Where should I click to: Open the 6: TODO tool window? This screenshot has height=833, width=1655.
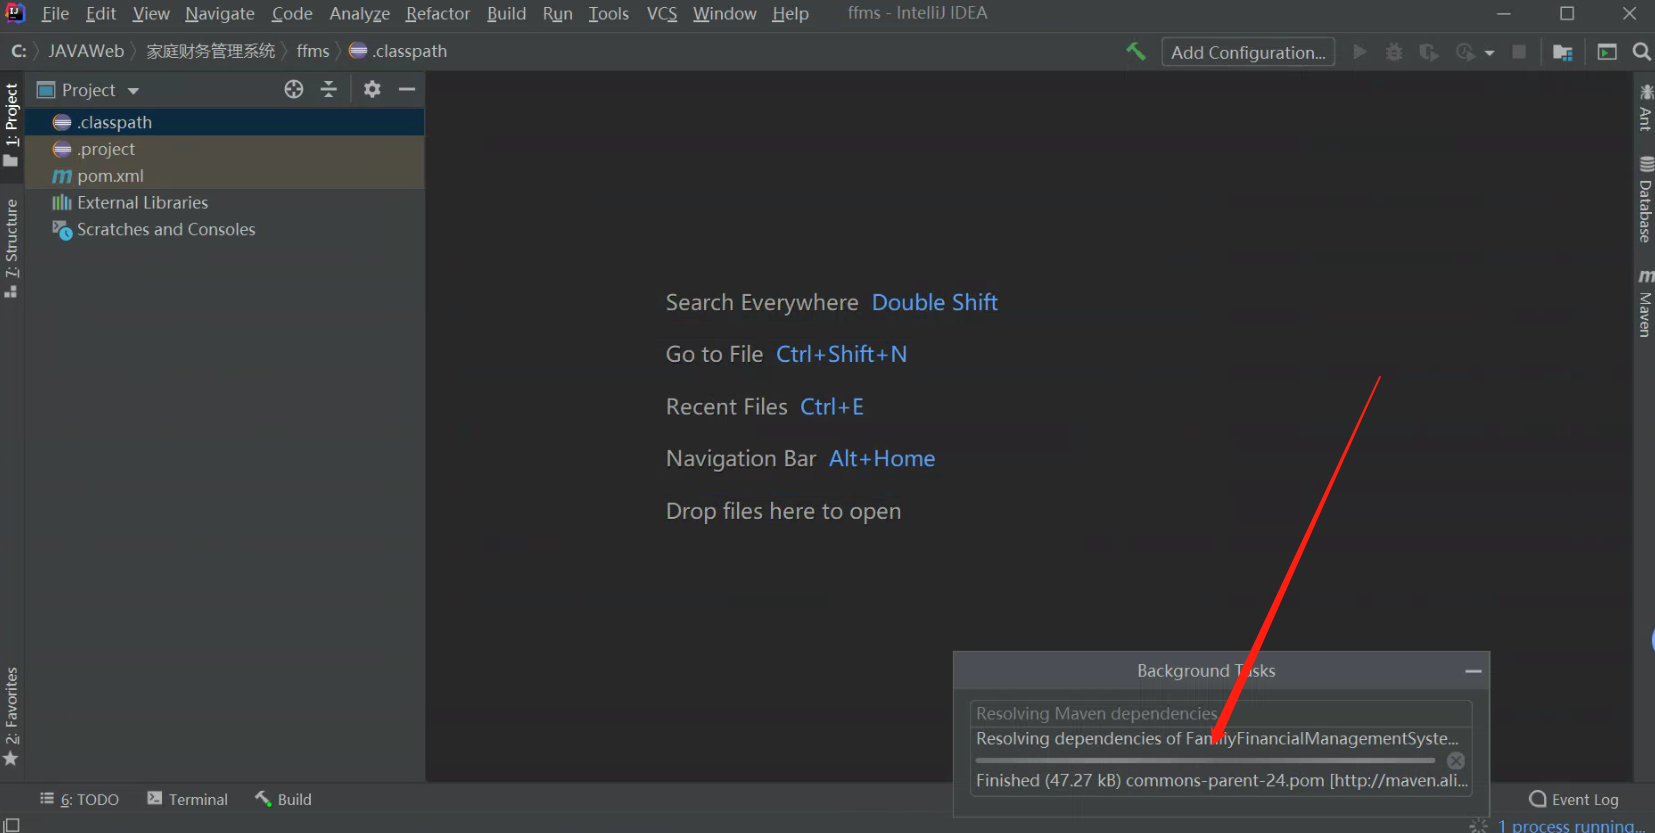coord(79,799)
